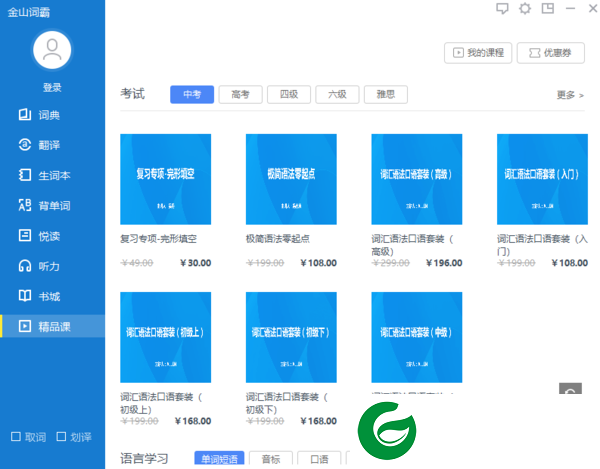Click the 词汇语法口语套装（初级上）title text
Screen dimensions: 600x469
[x=161, y=403]
